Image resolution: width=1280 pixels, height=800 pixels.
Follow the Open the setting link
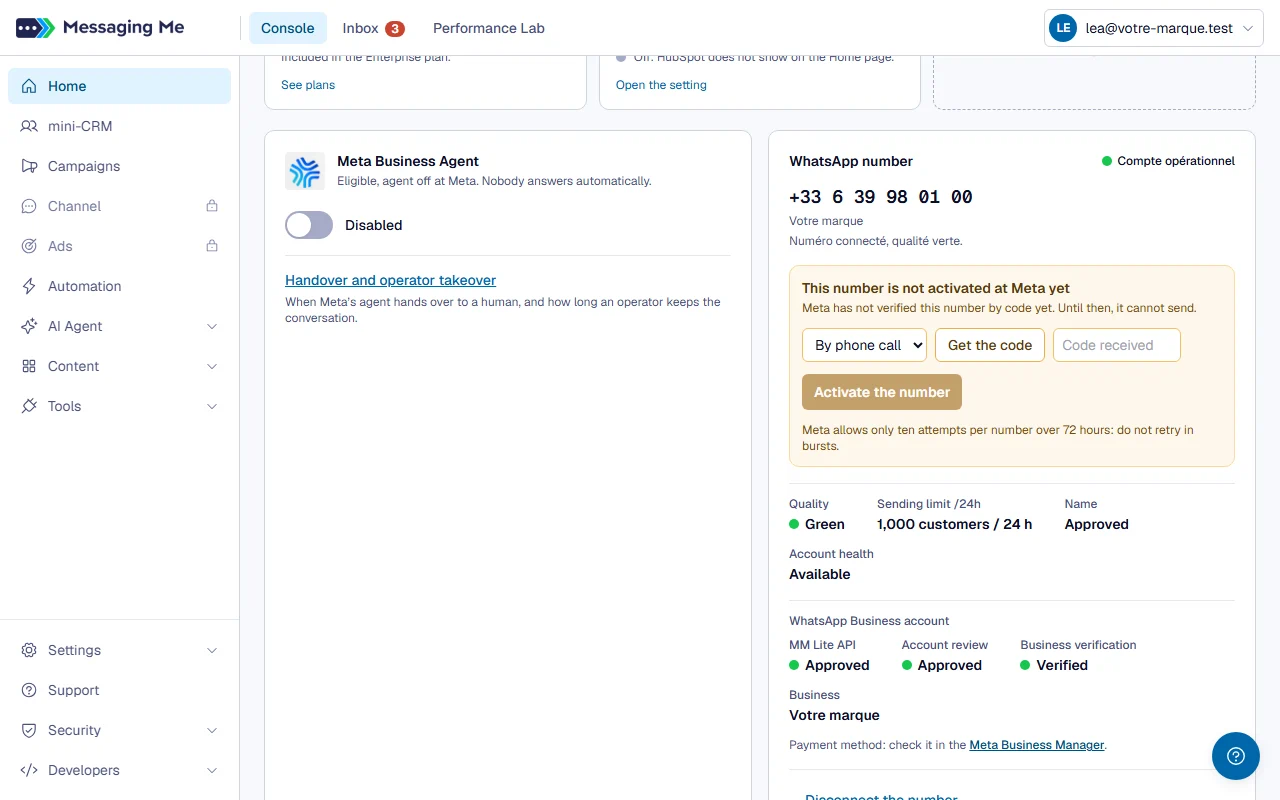(x=661, y=85)
